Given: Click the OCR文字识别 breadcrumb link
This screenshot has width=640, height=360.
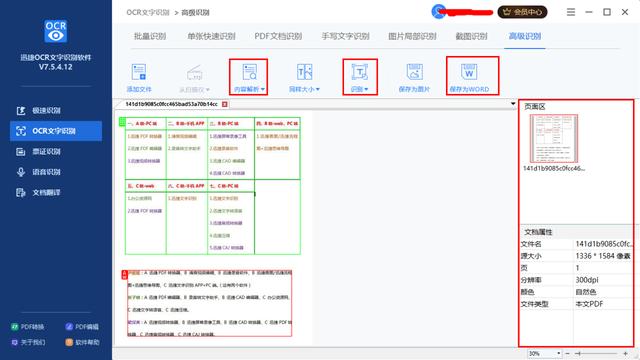Looking at the screenshot, I should (148, 13).
